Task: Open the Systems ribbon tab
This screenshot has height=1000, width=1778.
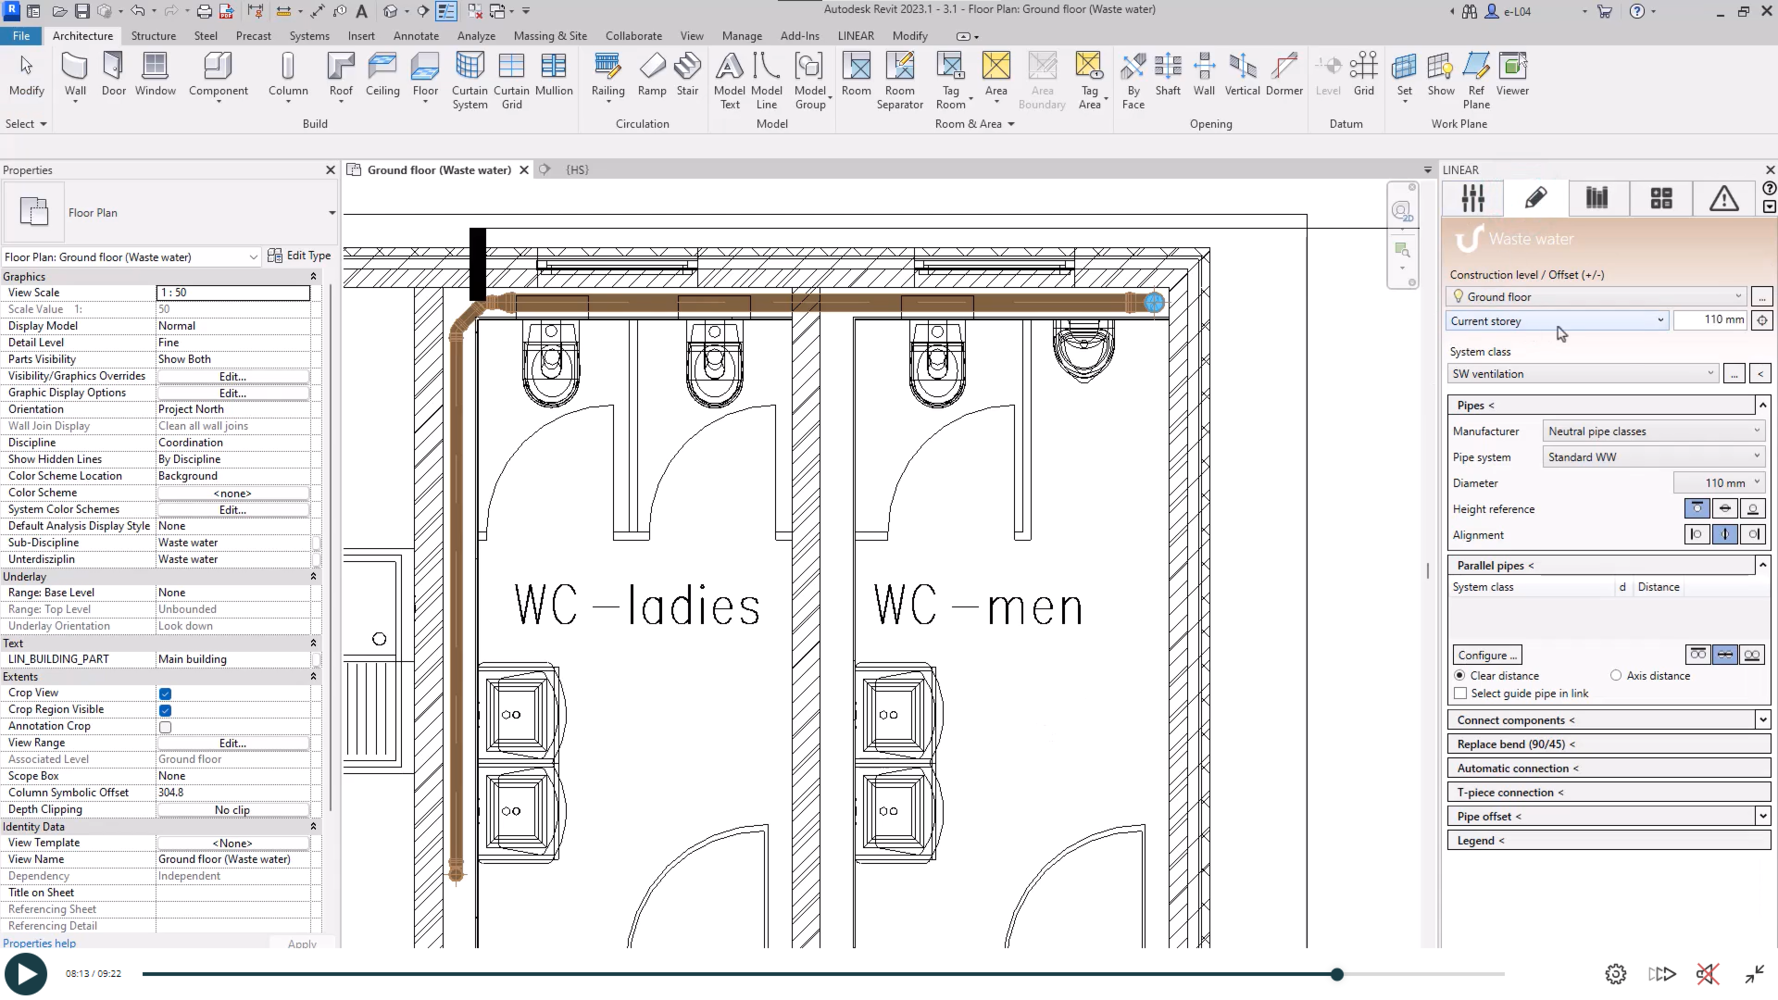Action: [309, 36]
